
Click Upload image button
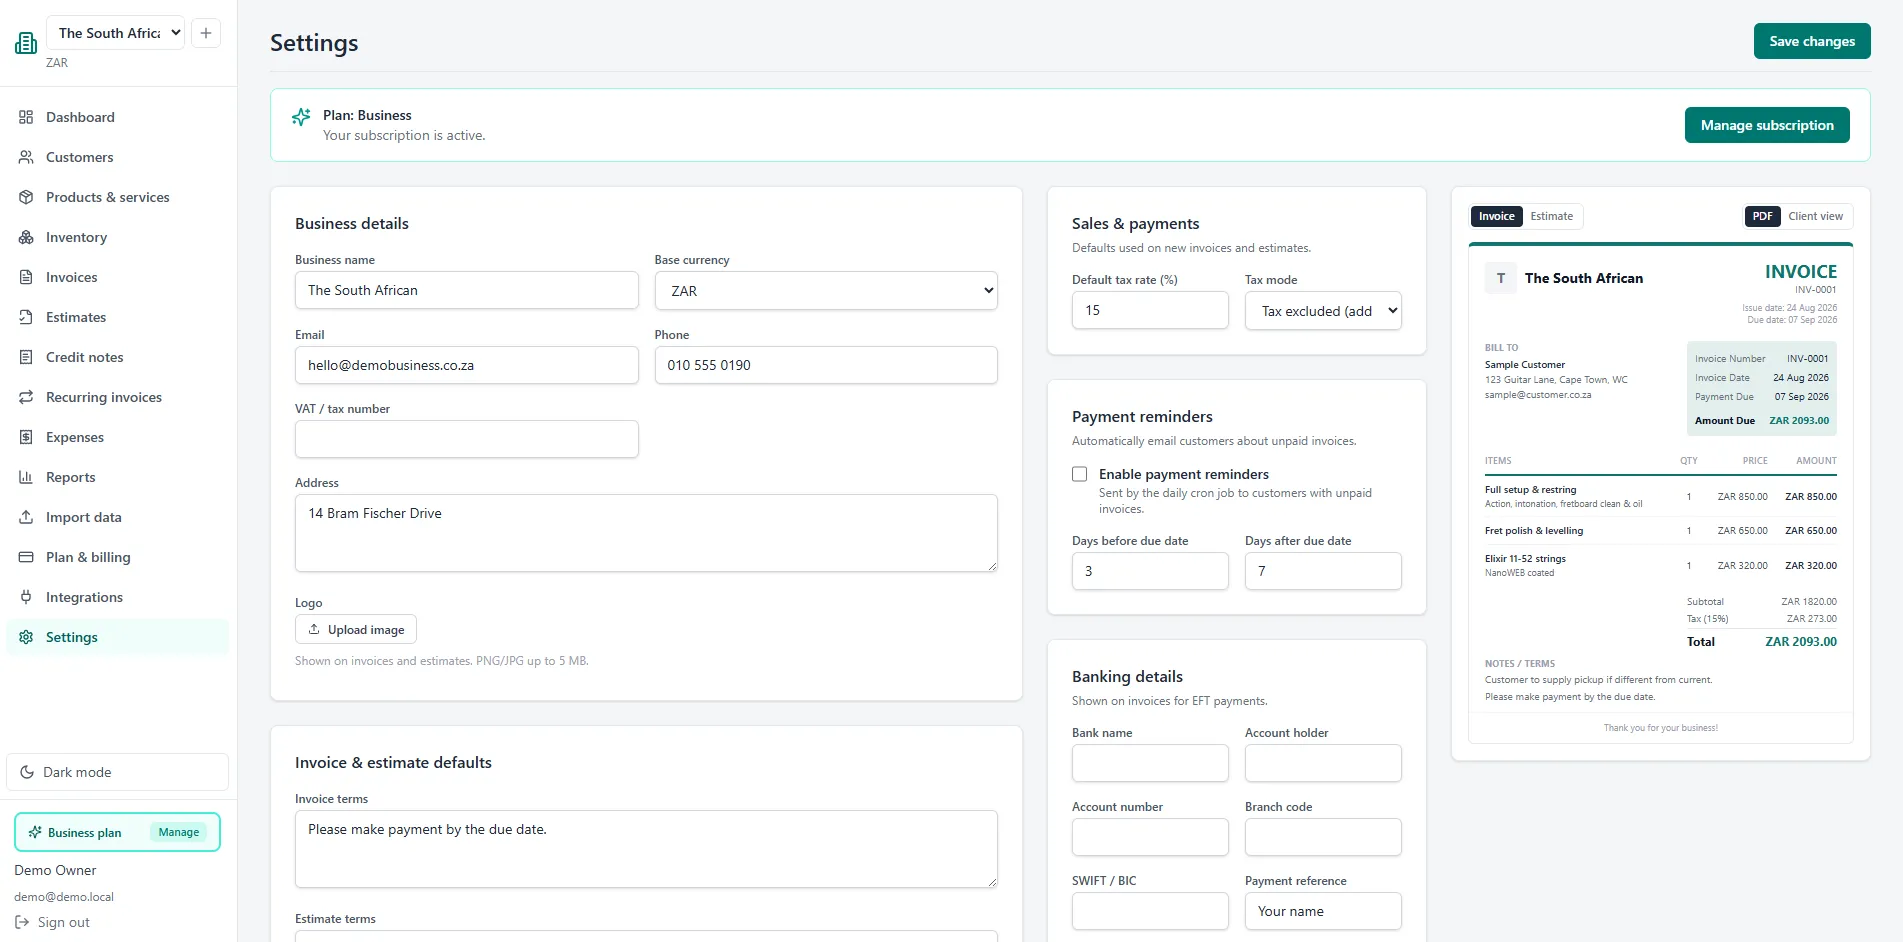(x=356, y=629)
